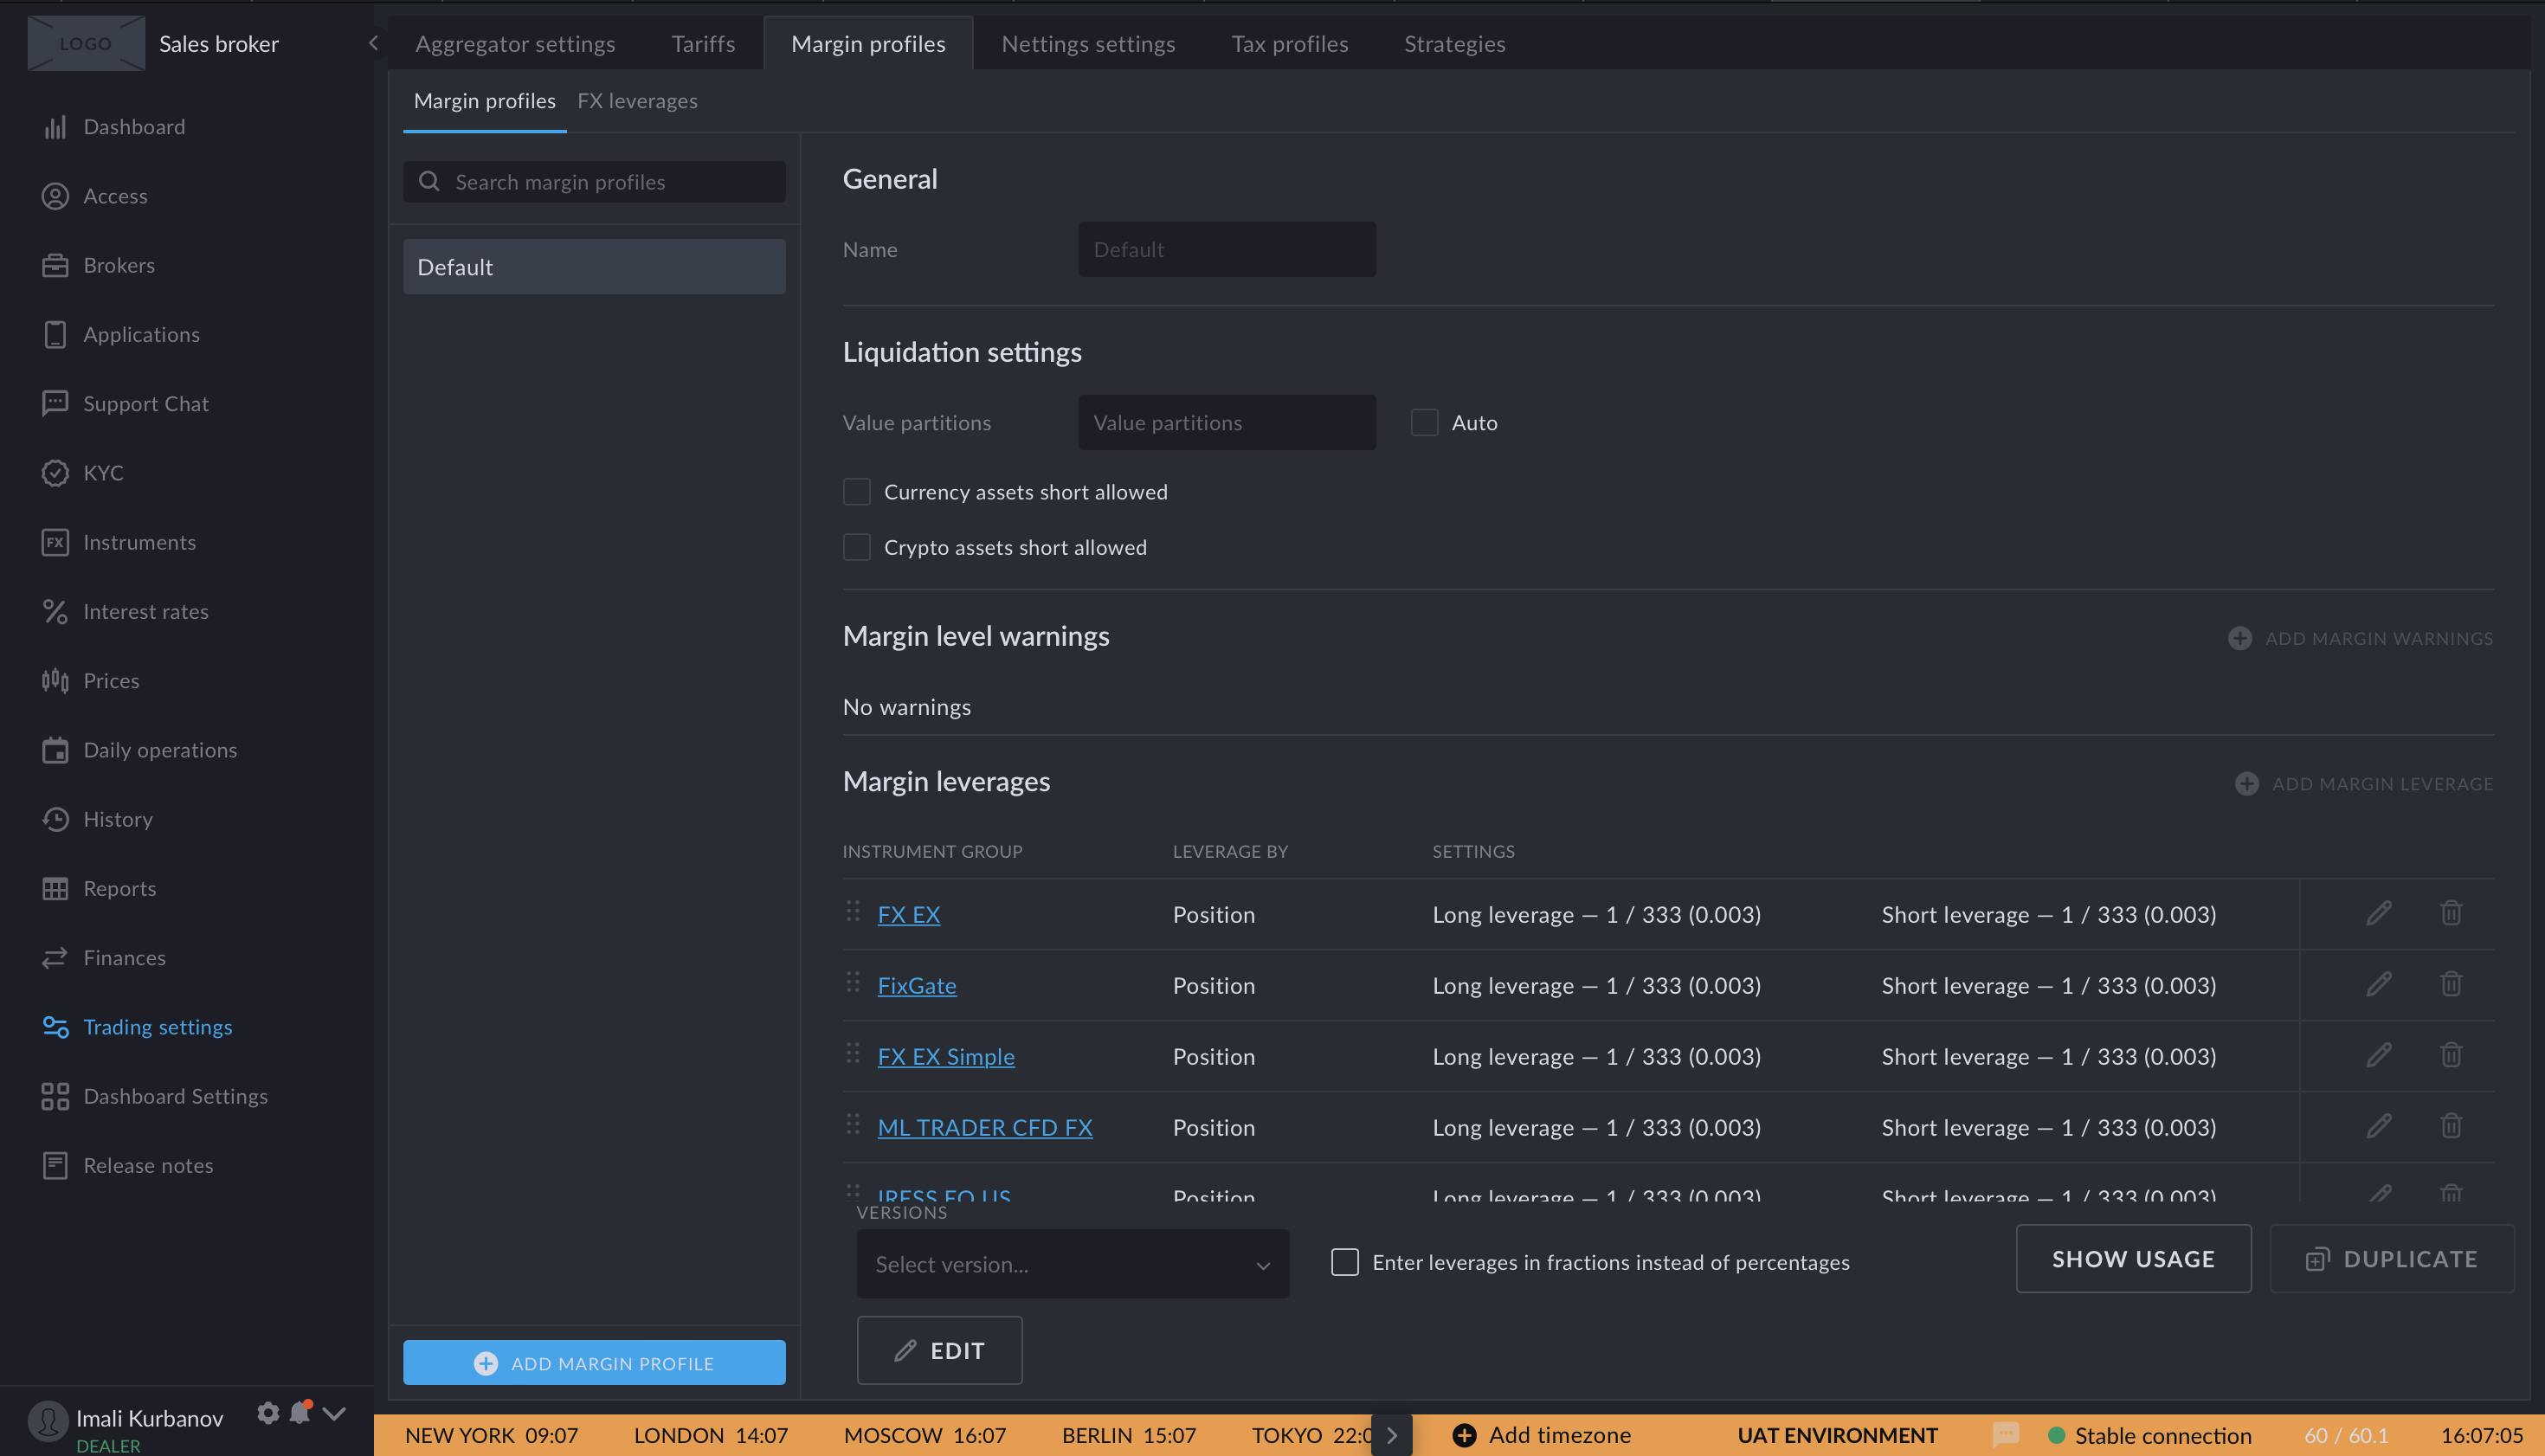Collapse the left sidebar with chevron arrow
Viewport: 2545px width, 1456px height.
(373, 43)
